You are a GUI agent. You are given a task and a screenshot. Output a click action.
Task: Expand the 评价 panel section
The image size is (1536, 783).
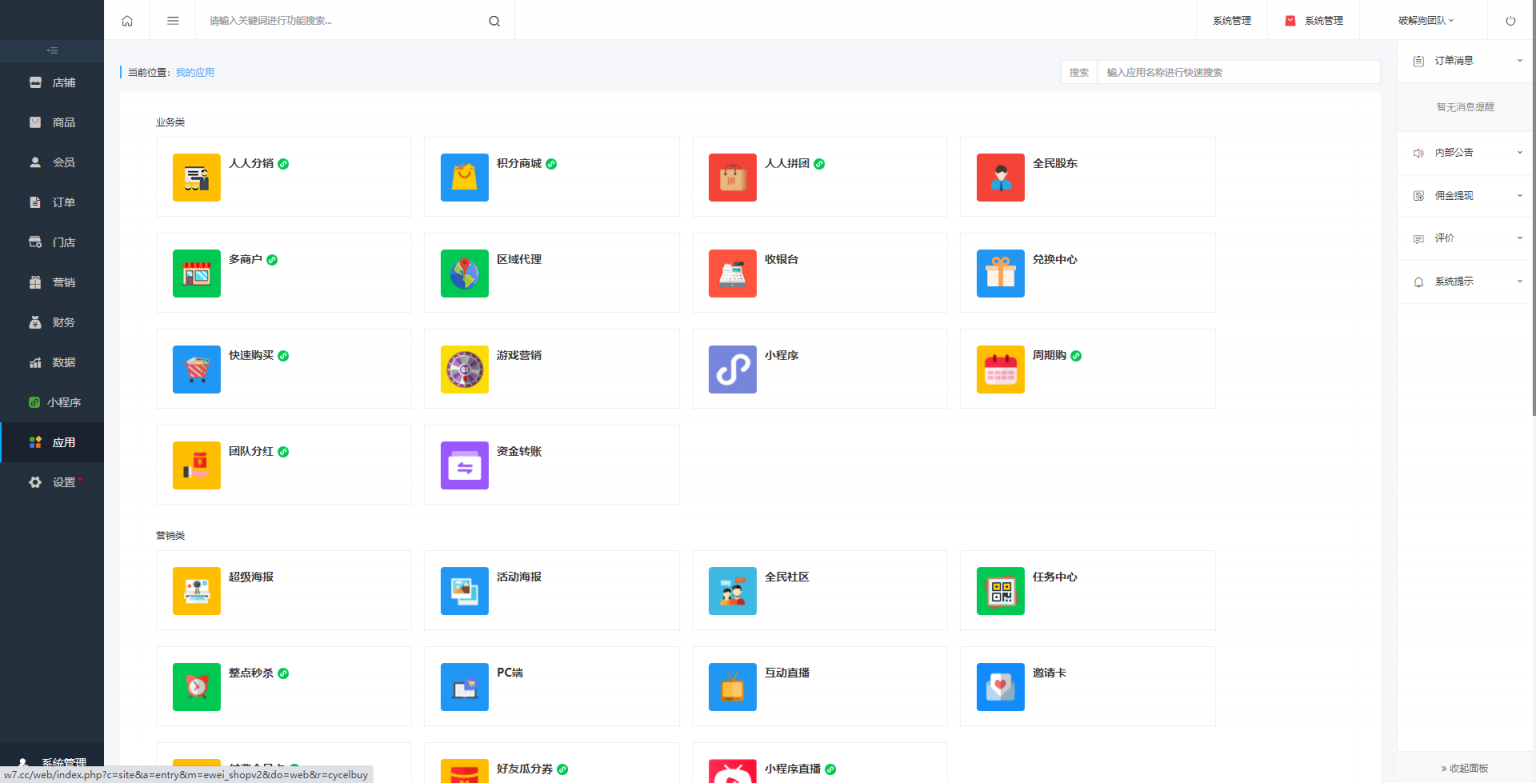click(1467, 239)
